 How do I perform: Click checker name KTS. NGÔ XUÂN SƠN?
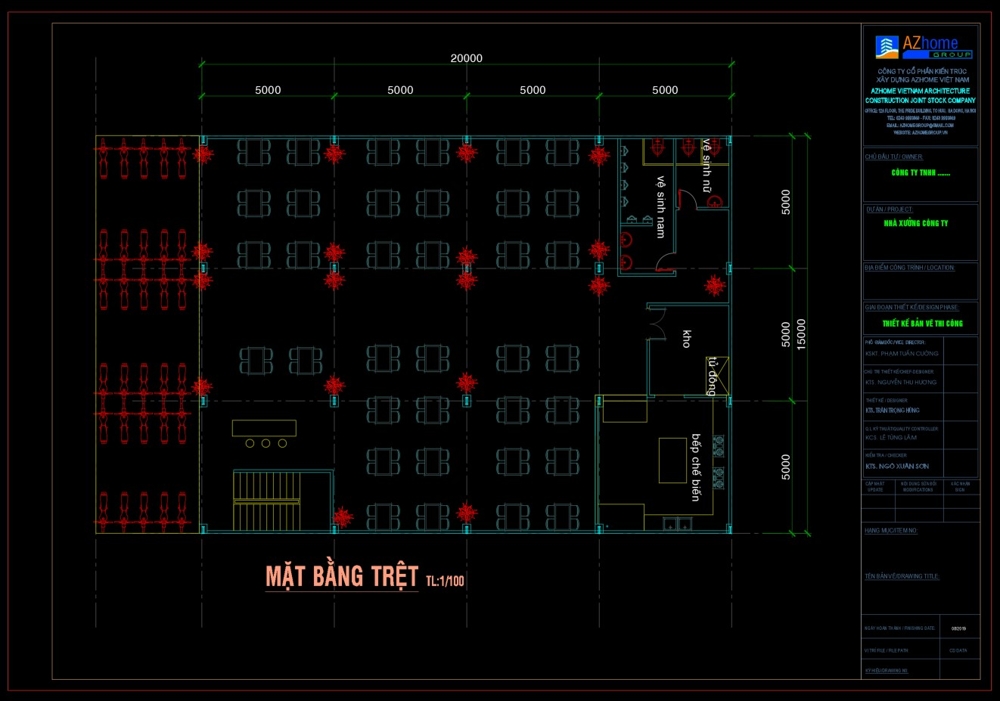tap(898, 465)
